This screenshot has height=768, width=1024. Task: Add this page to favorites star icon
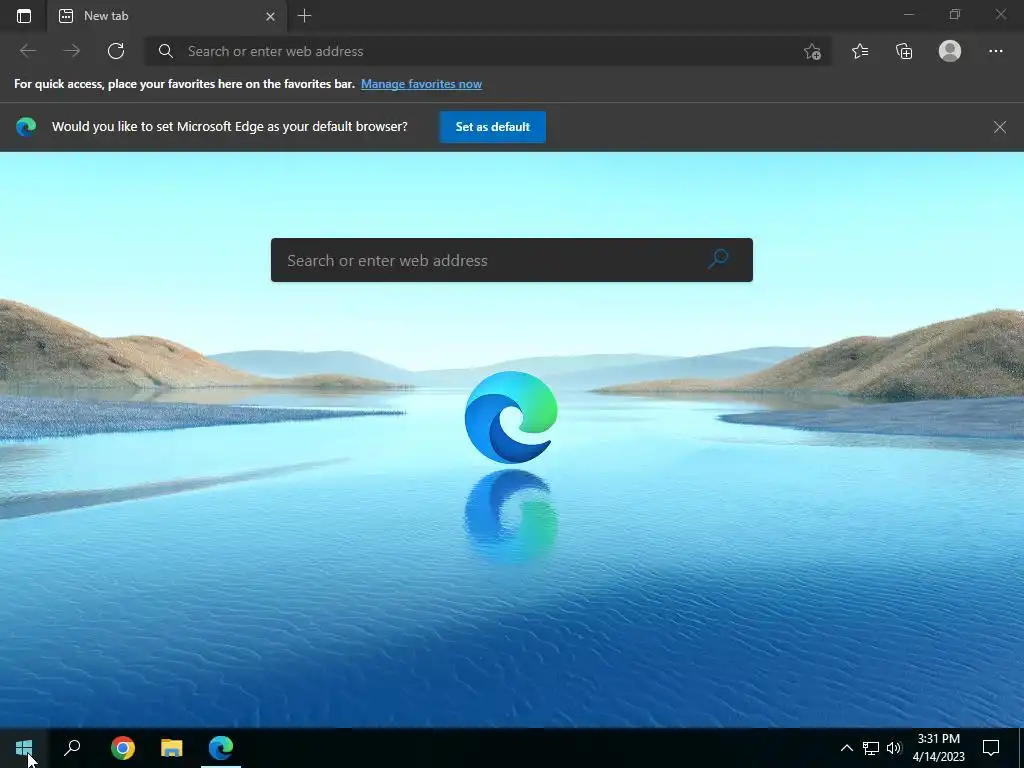click(x=812, y=51)
